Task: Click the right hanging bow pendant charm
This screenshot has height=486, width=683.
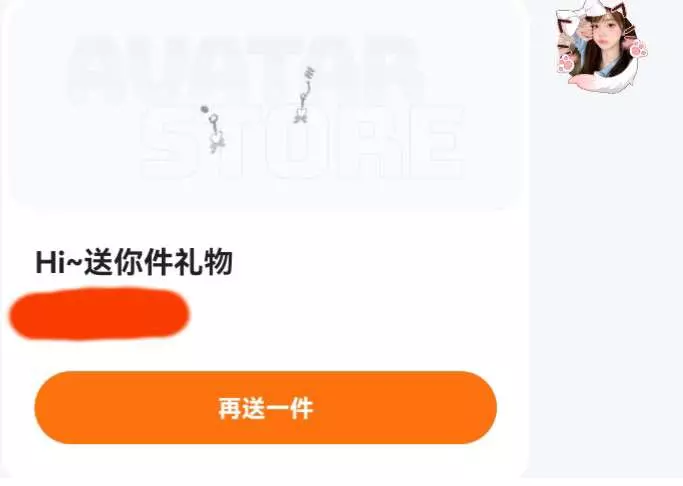Action: [x=303, y=95]
